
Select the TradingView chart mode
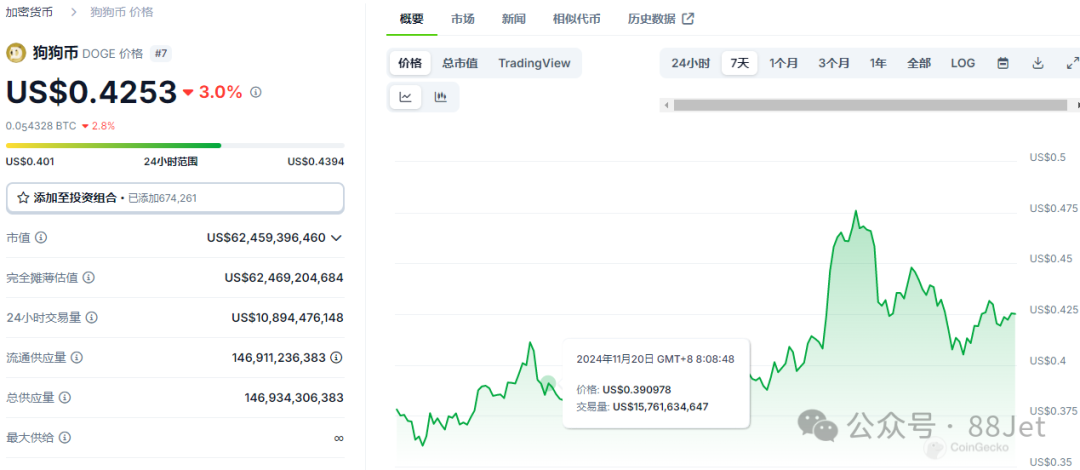pyautogui.click(x=534, y=63)
